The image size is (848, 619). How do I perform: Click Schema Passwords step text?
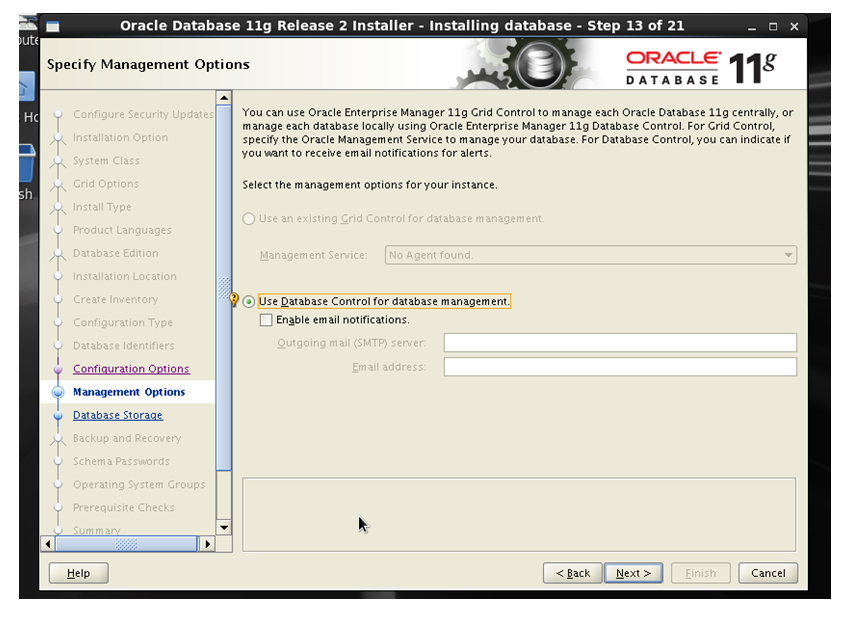click(x=121, y=462)
